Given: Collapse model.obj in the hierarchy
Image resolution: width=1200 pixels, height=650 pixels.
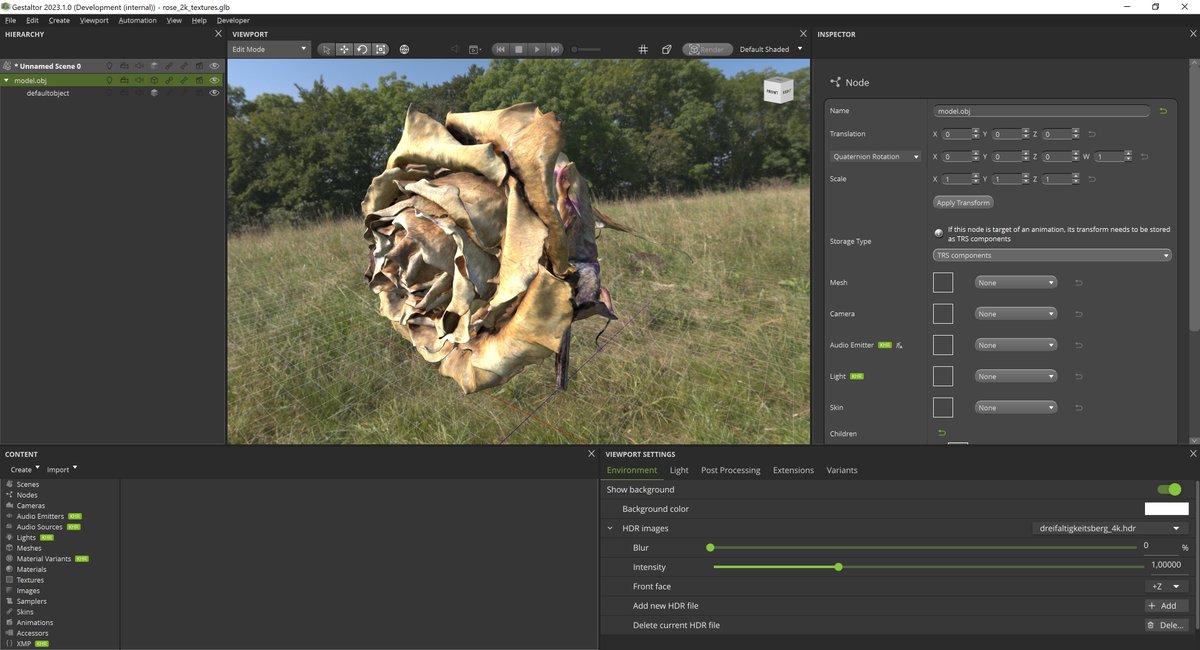Looking at the screenshot, I should pos(7,79).
